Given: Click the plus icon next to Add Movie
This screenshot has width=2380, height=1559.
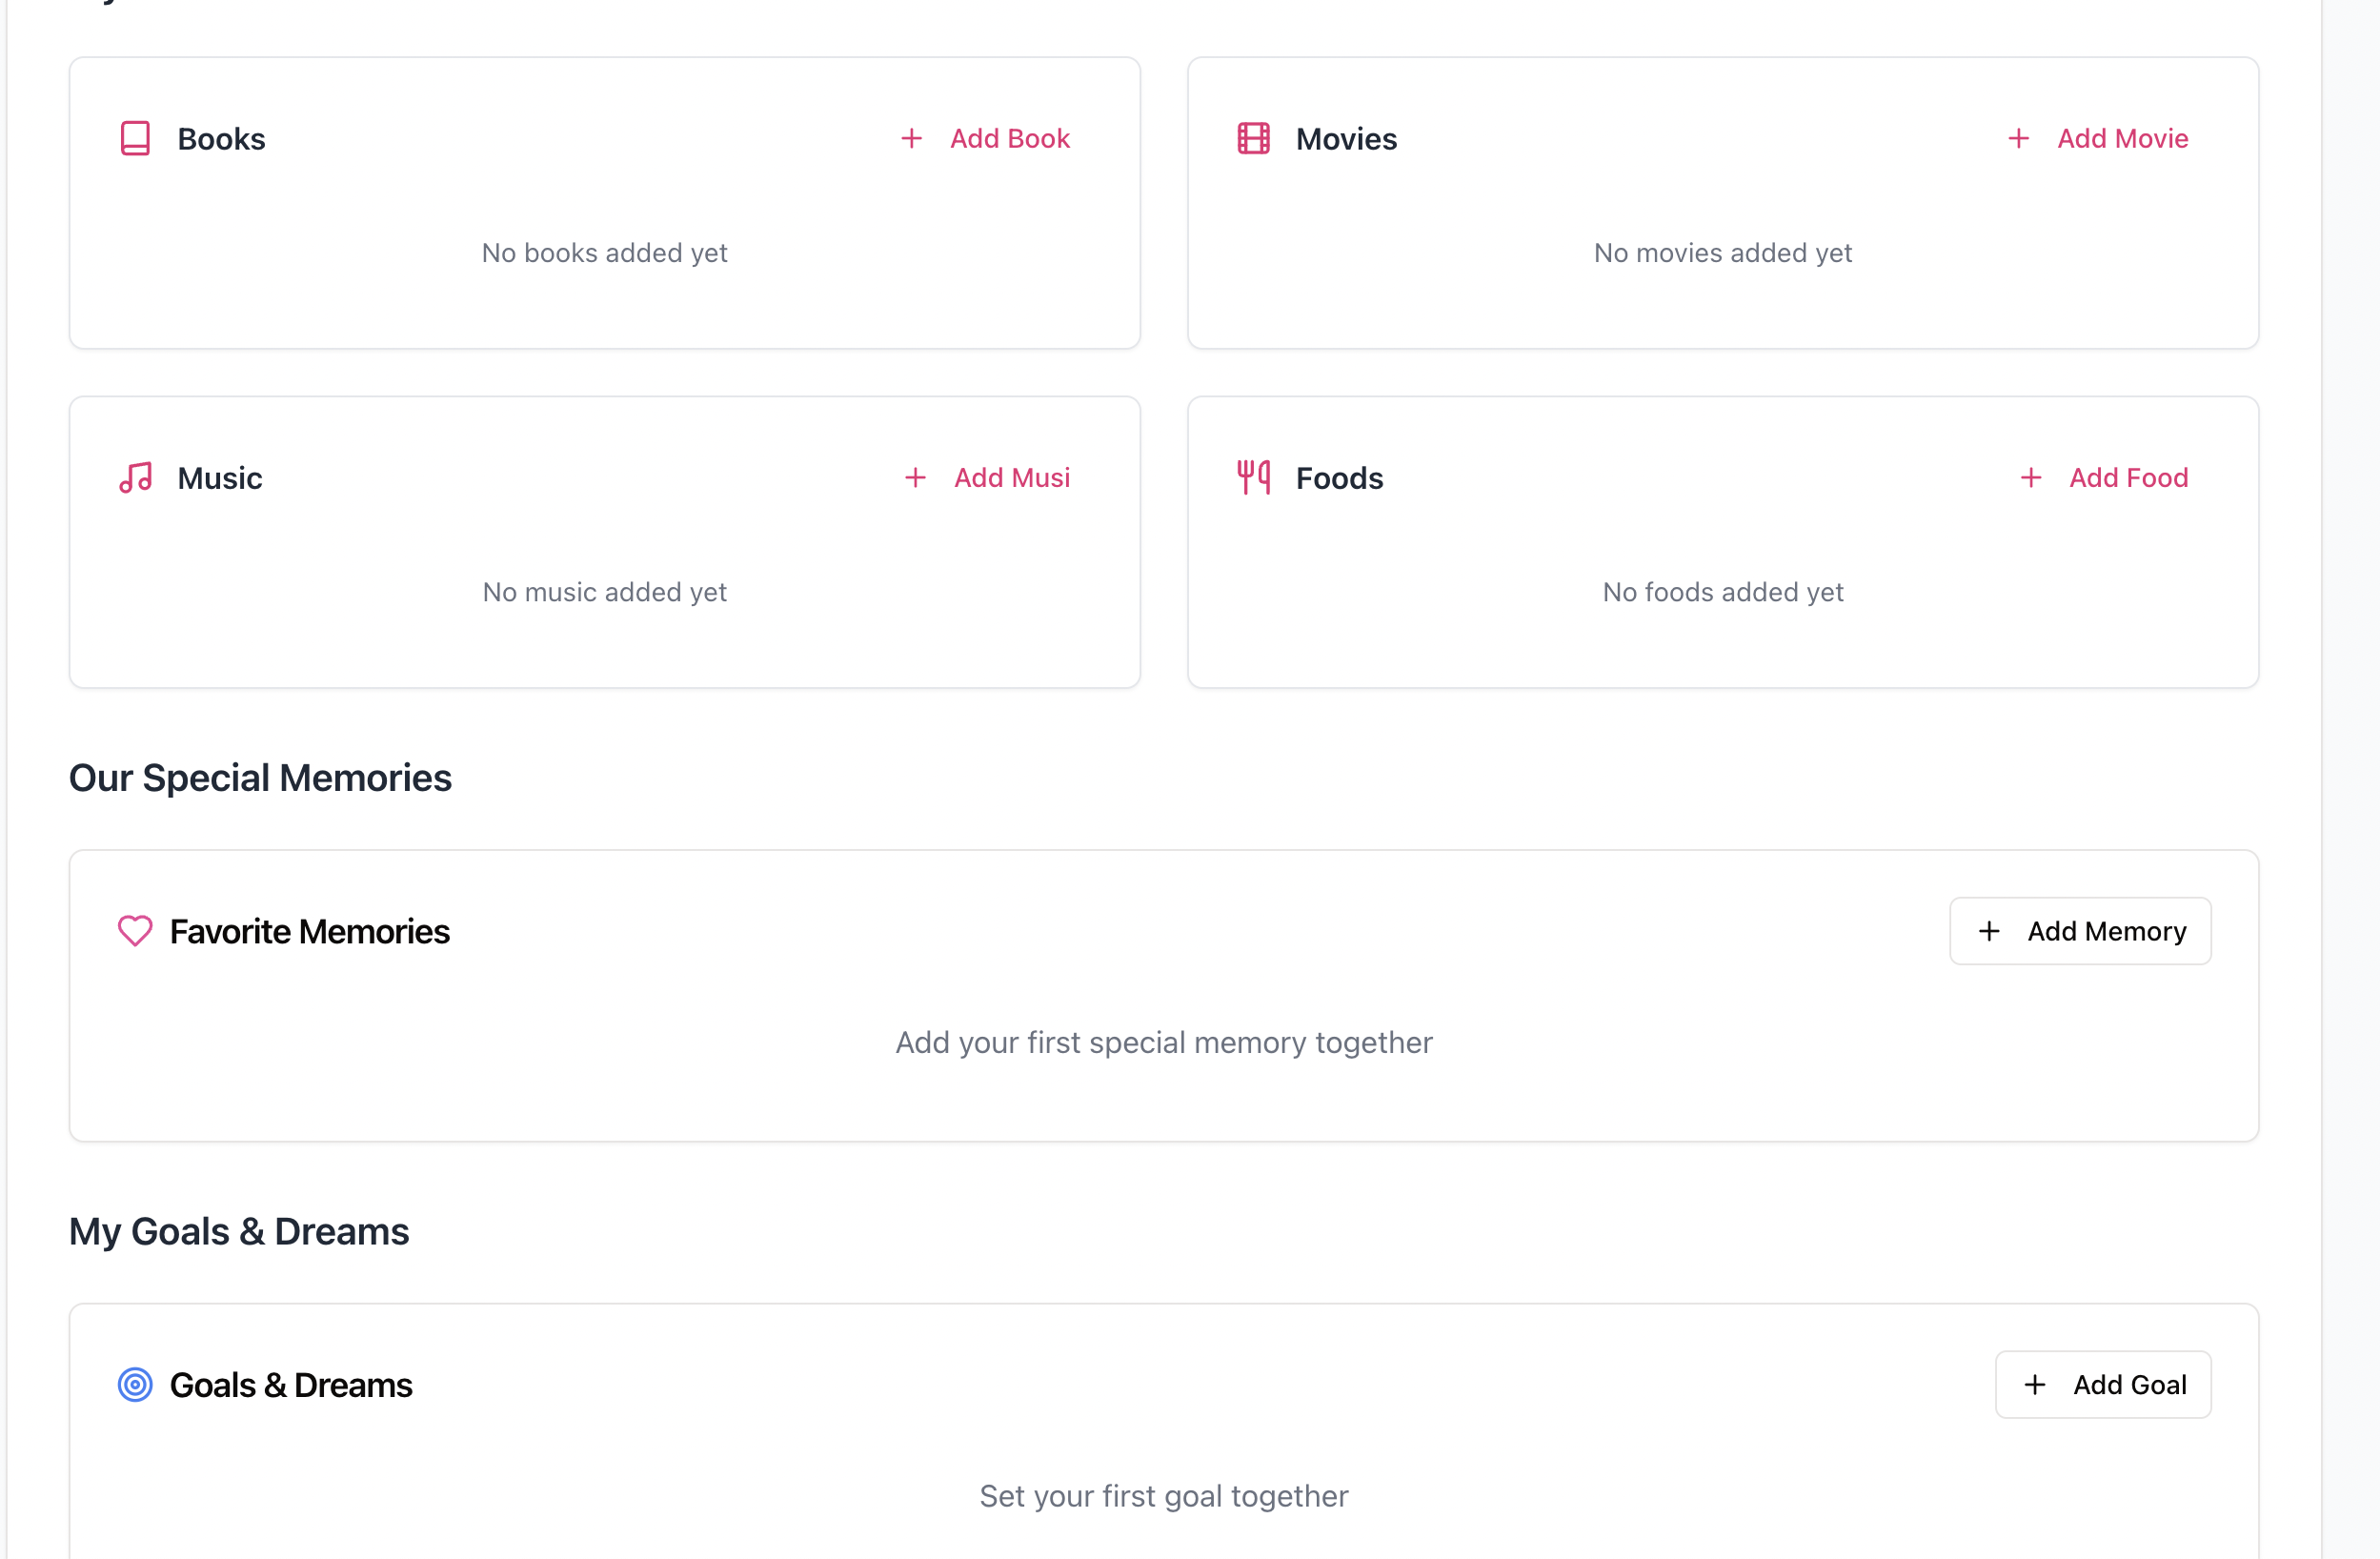Looking at the screenshot, I should (x=2018, y=138).
